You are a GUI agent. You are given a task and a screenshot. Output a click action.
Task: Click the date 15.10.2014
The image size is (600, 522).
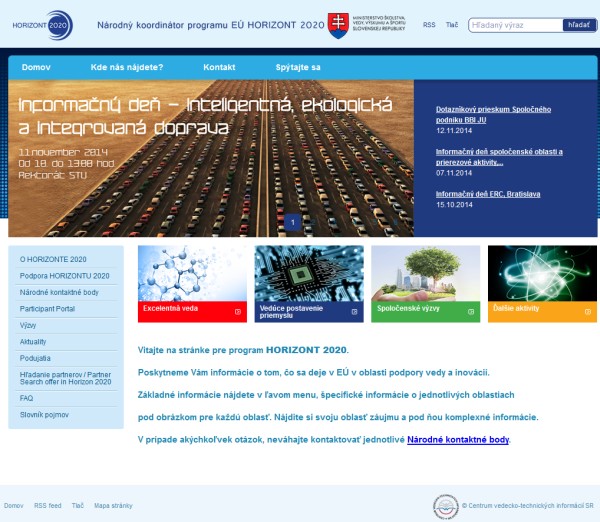[x=454, y=205]
